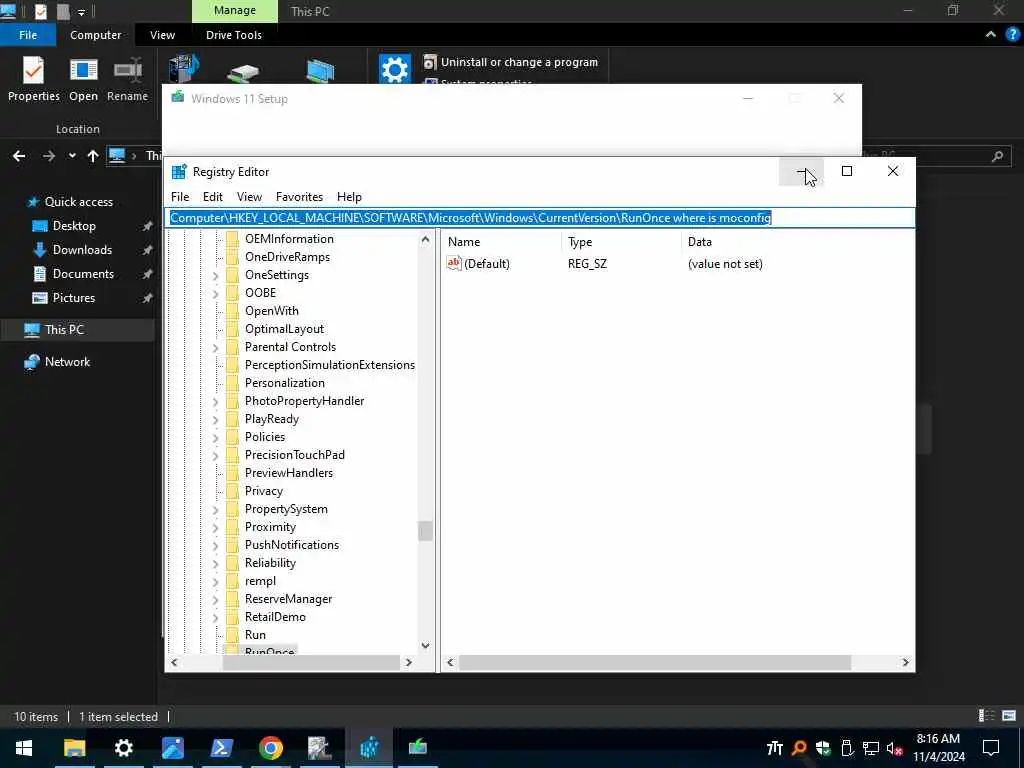Expand the Policies key

tap(216, 438)
